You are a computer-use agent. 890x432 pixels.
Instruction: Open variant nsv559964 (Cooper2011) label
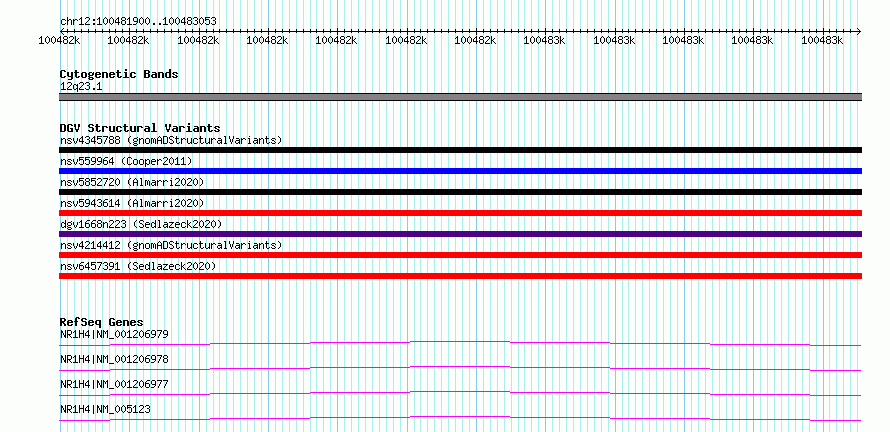coord(126,161)
